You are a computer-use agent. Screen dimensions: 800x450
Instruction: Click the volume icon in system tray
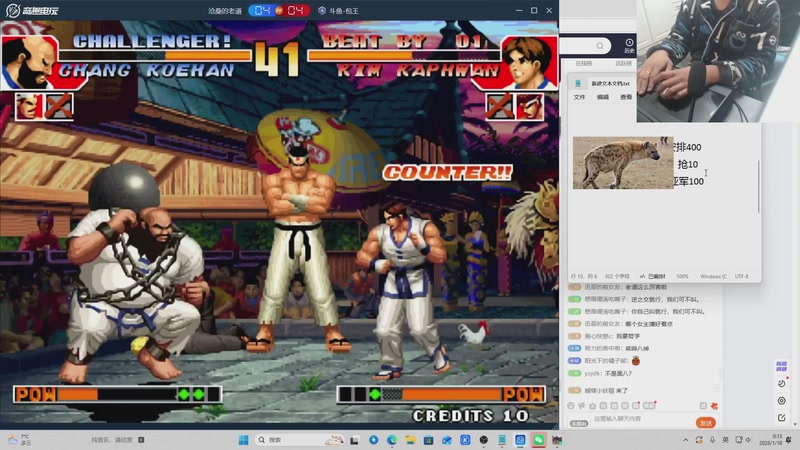(x=748, y=440)
